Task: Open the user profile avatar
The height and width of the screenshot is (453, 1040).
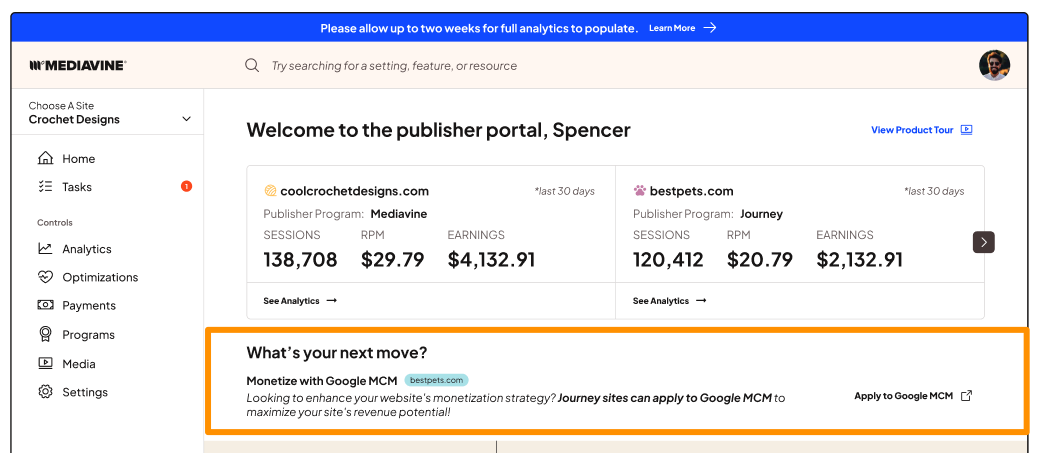Action: 994,65
